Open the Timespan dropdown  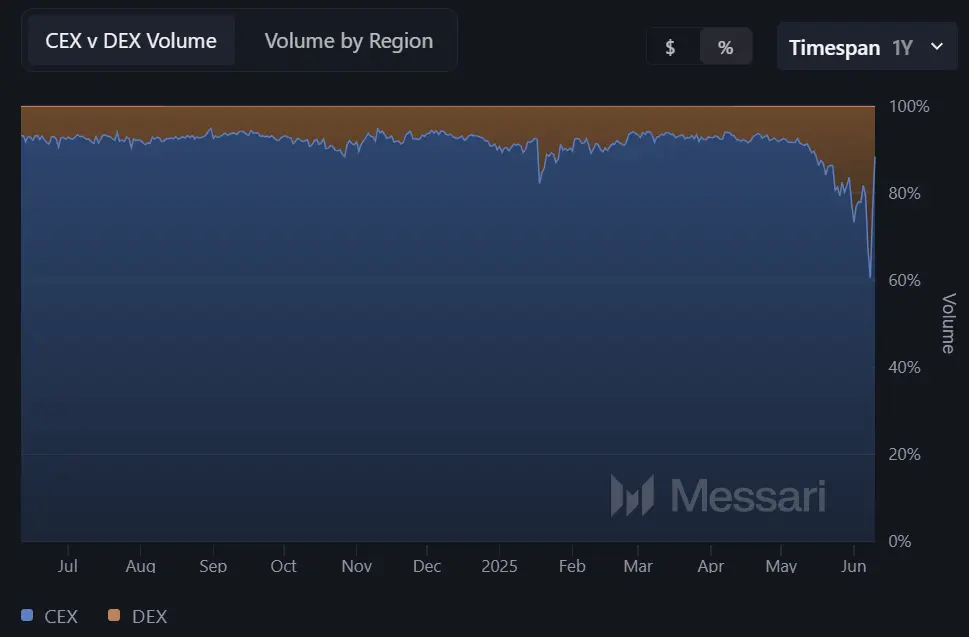coord(866,47)
